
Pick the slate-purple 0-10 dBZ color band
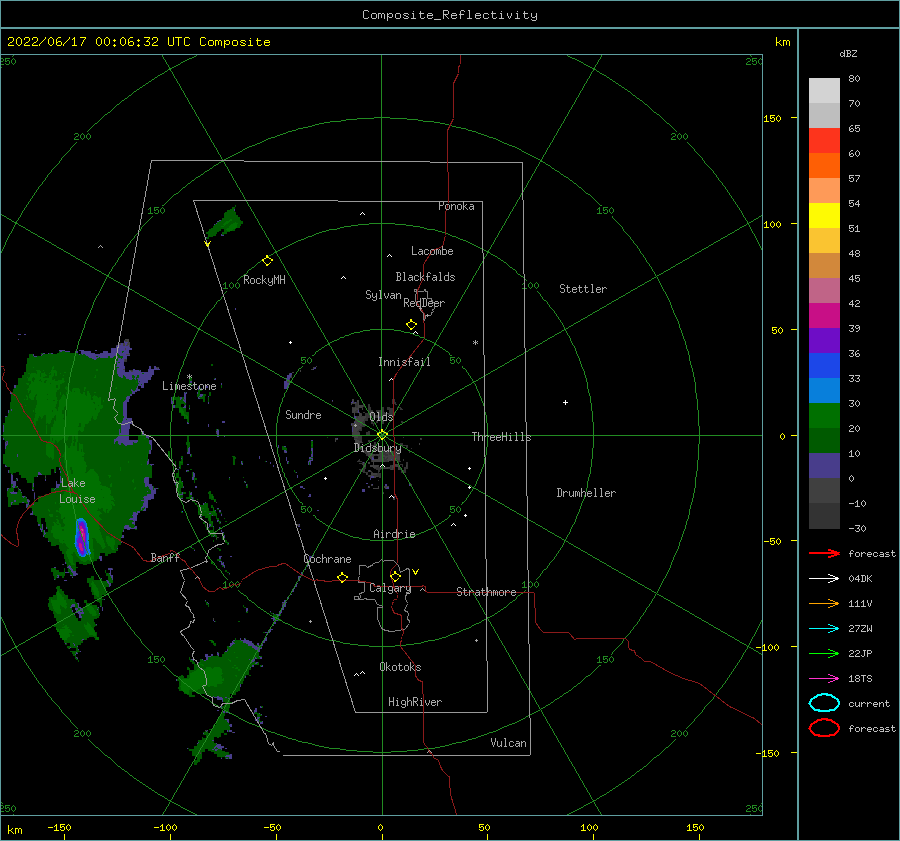[x=824, y=466]
